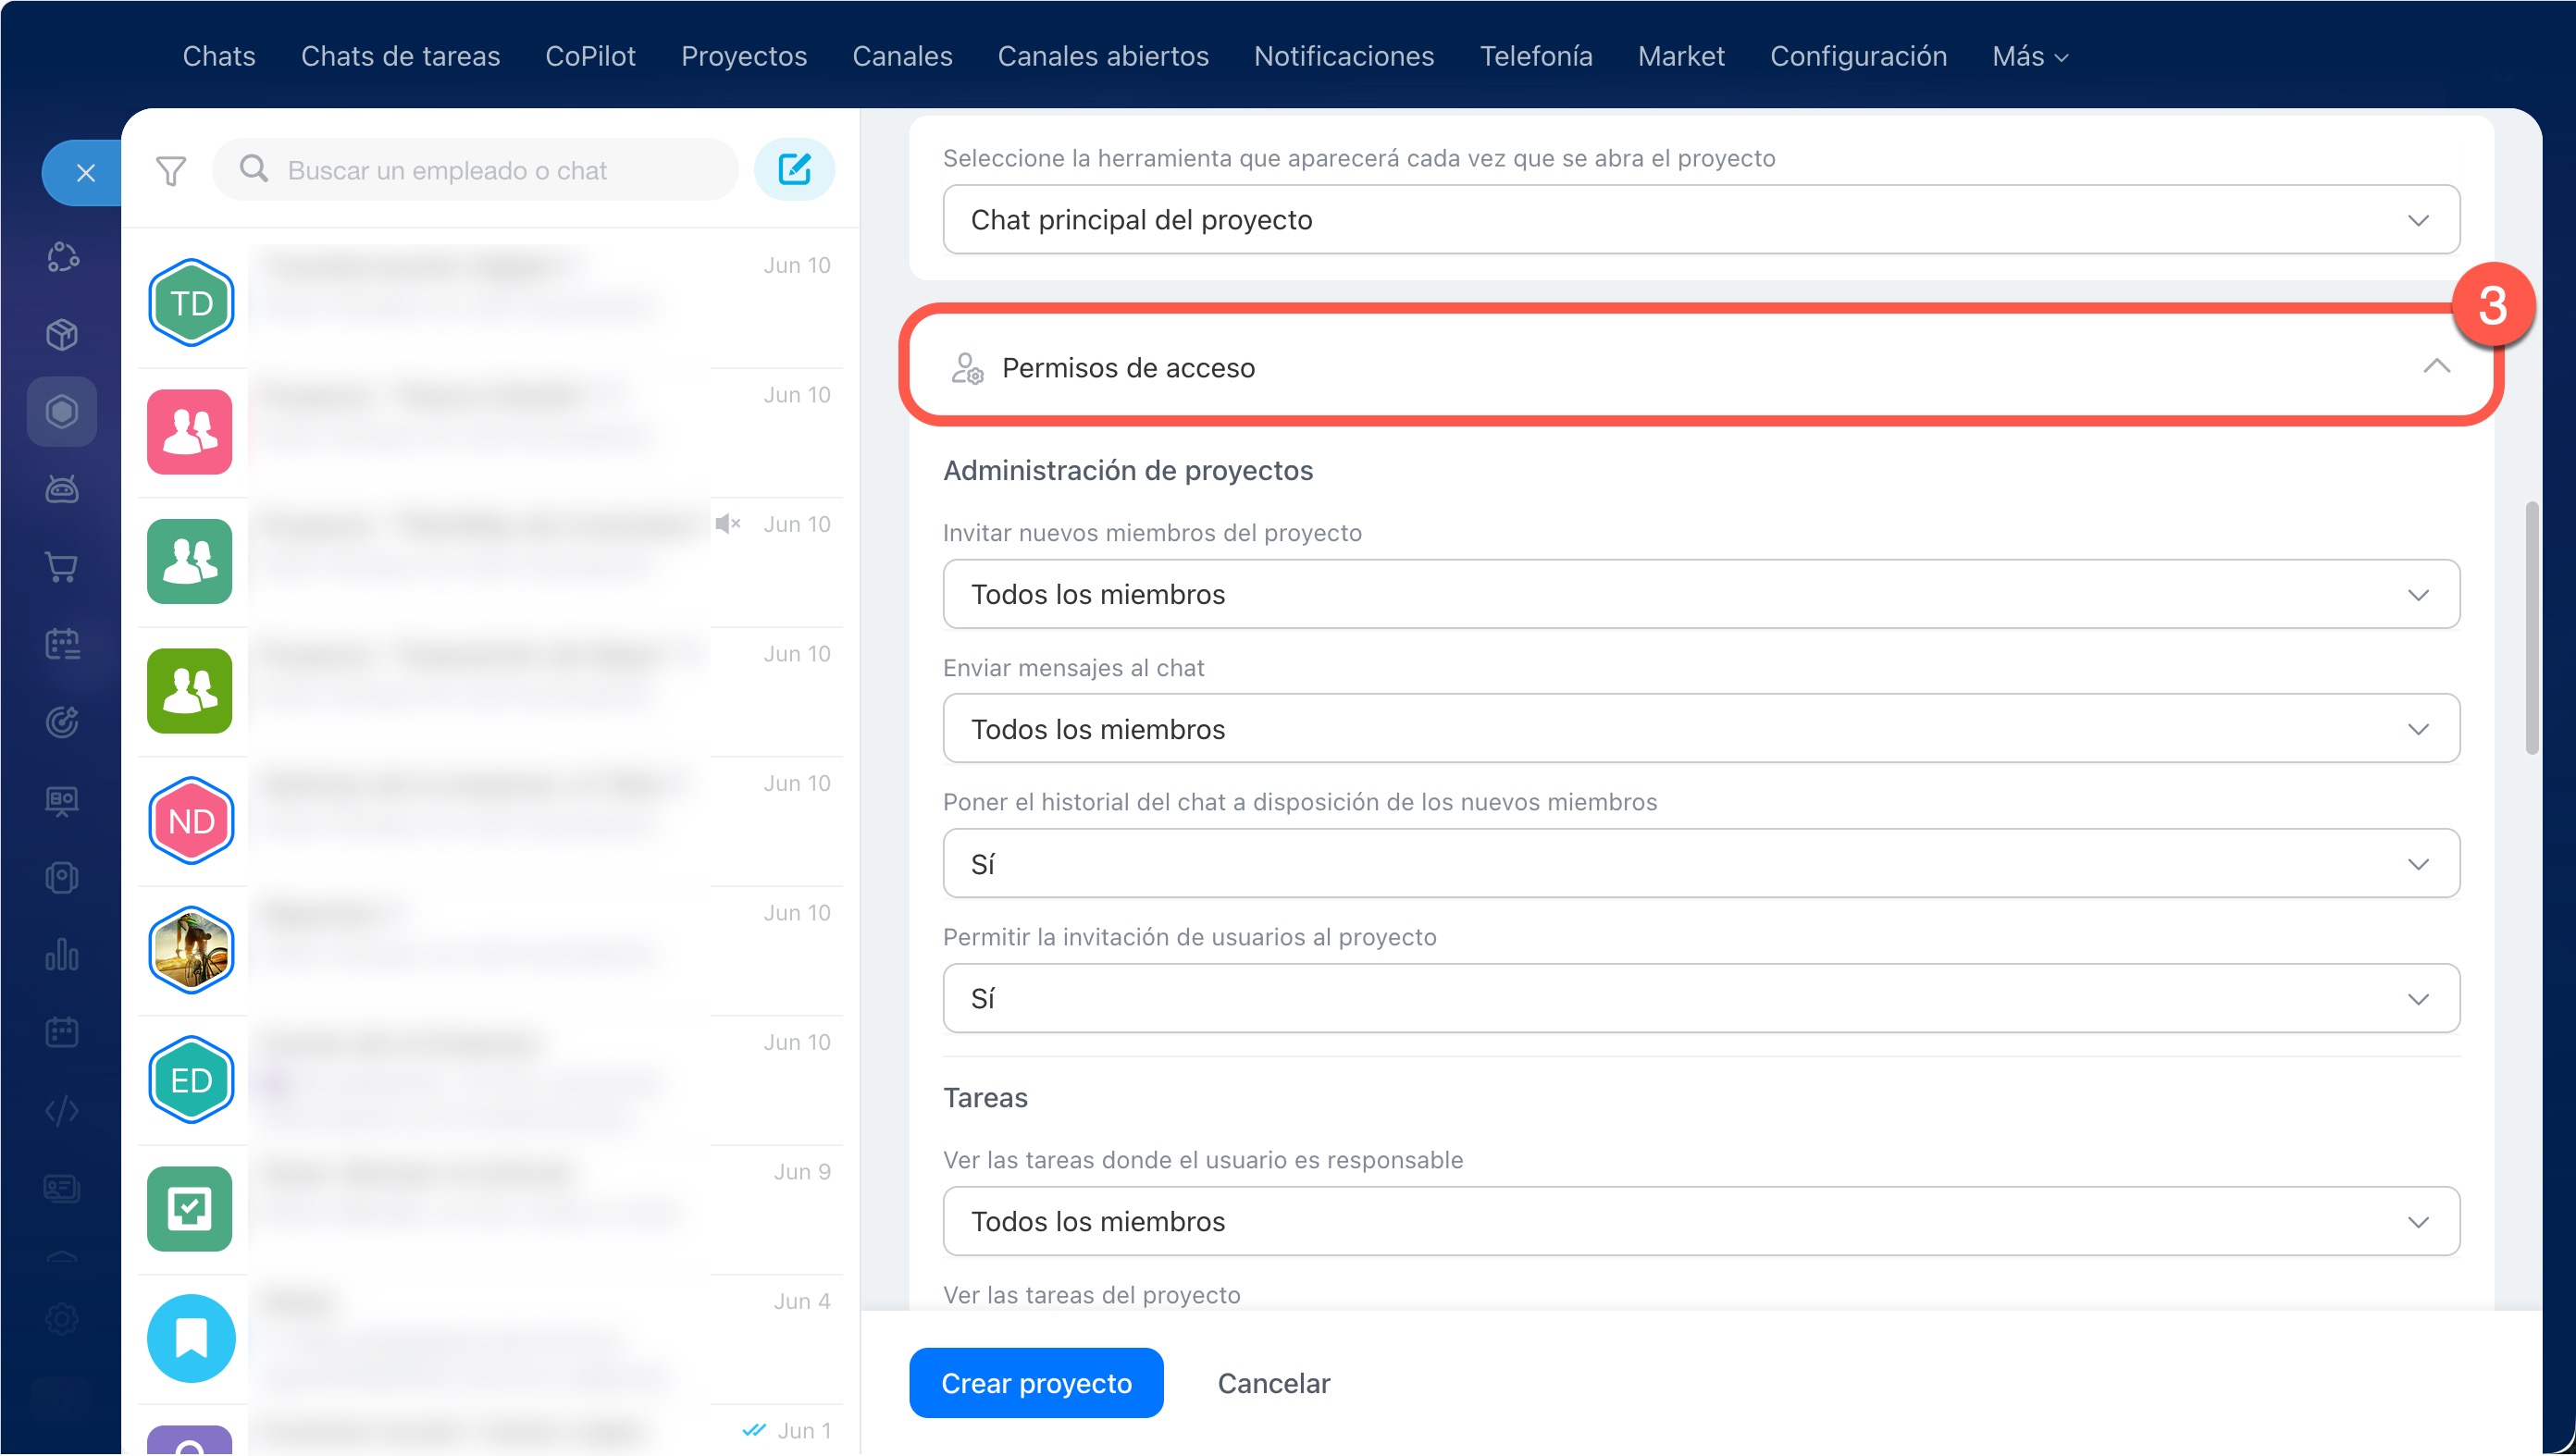Switch to Chats de tareas tab
This screenshot has width=2576, height=1456.
400,56
